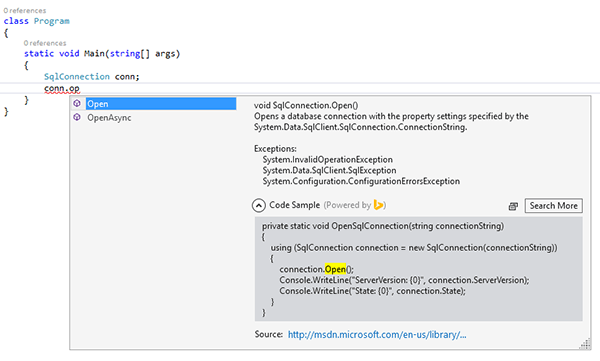Click the 'string[] args' parameter

(x=143, y=54)
